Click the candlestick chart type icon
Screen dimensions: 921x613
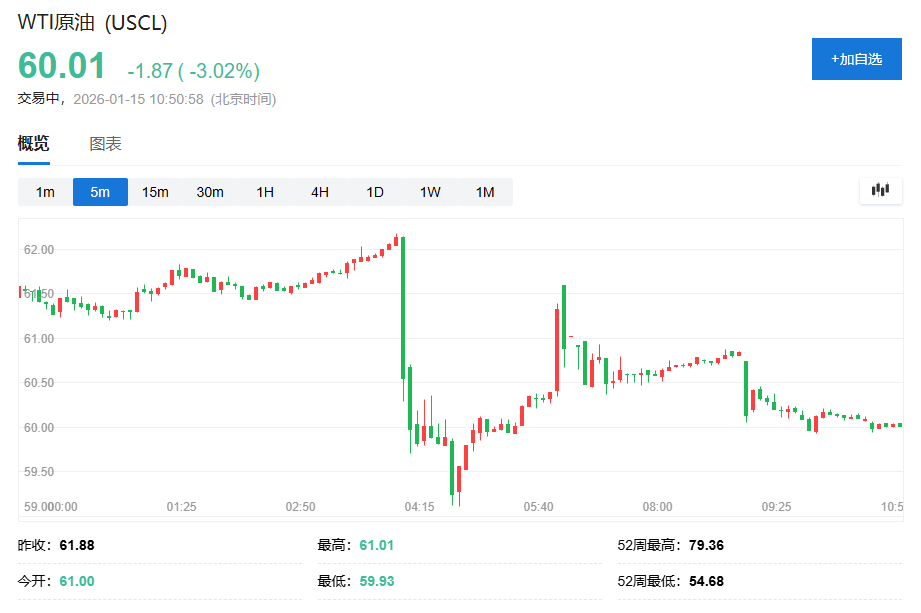click(x=880, y=190)
